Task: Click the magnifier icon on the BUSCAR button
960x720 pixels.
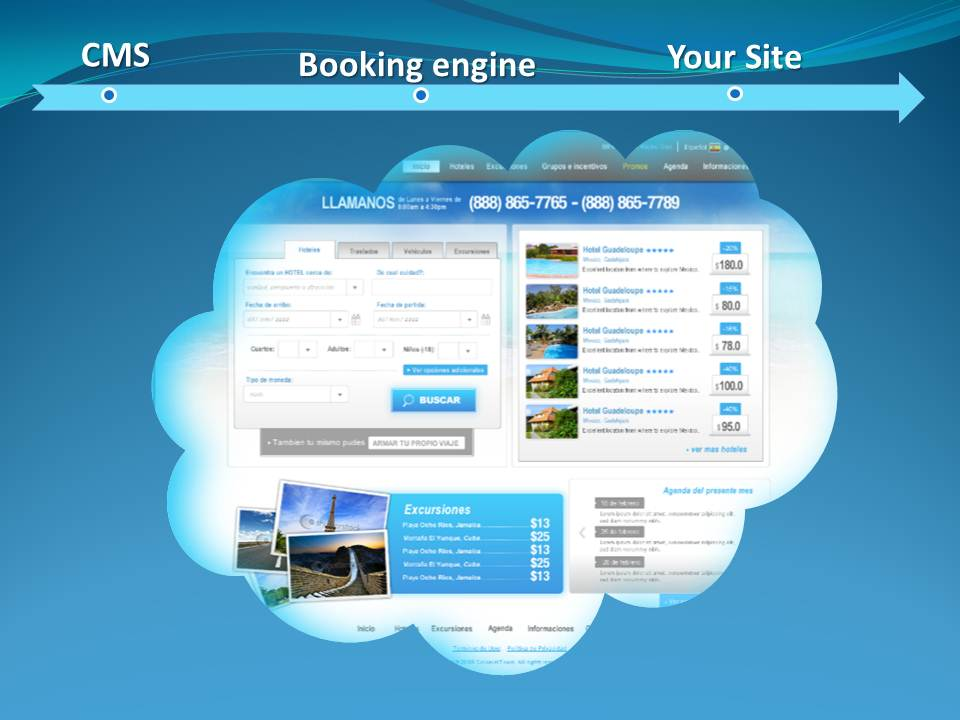Action: [407, 400]
